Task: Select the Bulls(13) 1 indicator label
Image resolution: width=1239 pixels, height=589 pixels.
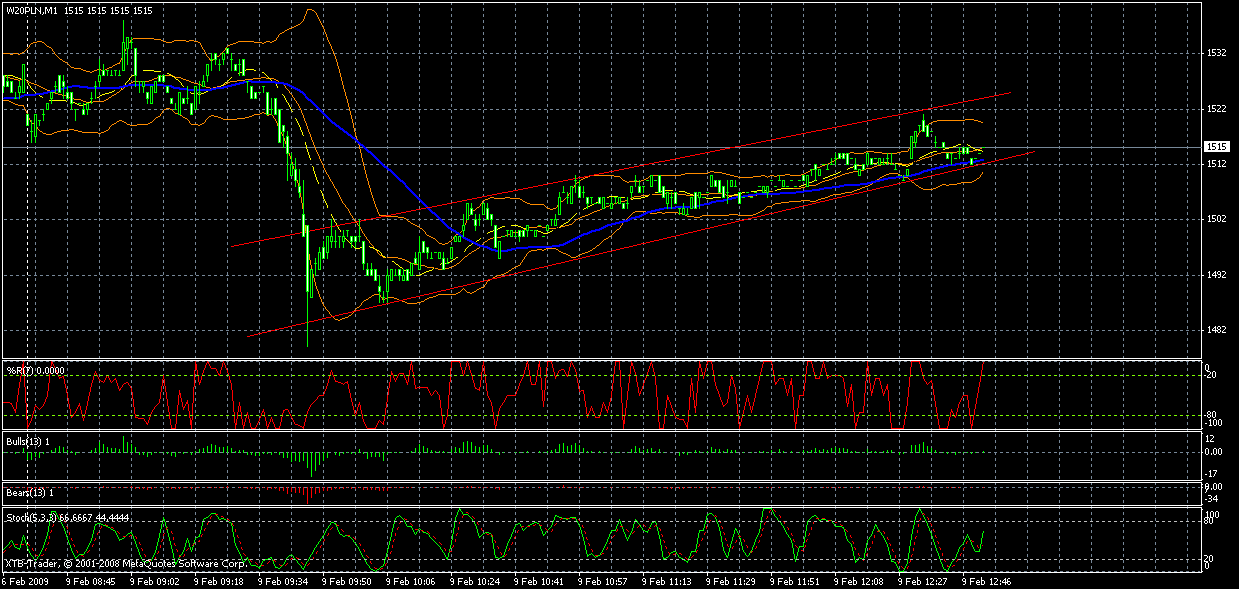Action: click(x=28, y=440)
